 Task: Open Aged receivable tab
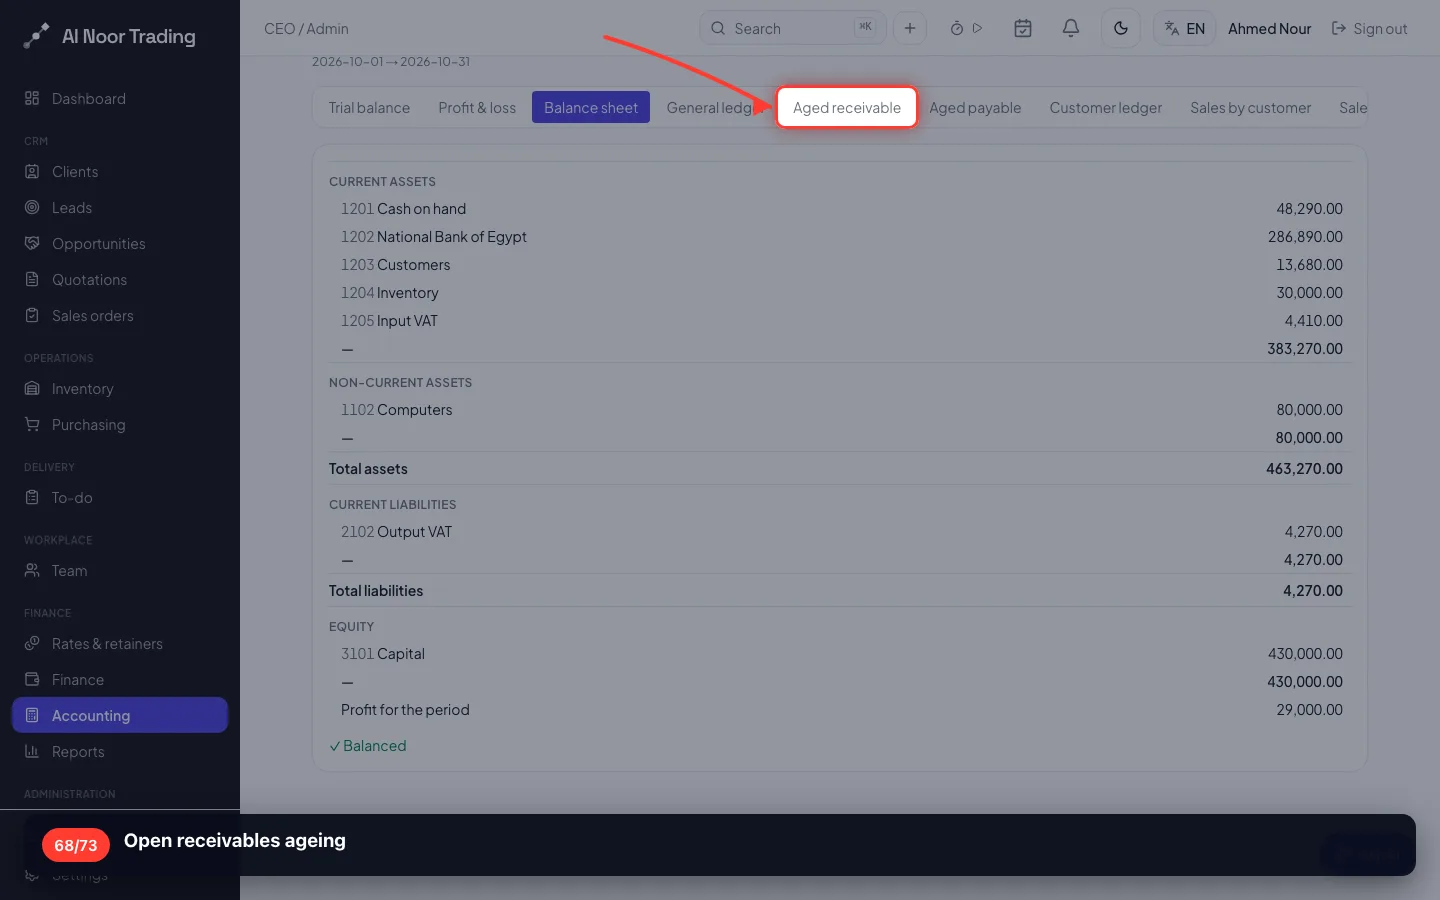pyautogui.click(x=847, y=107)
